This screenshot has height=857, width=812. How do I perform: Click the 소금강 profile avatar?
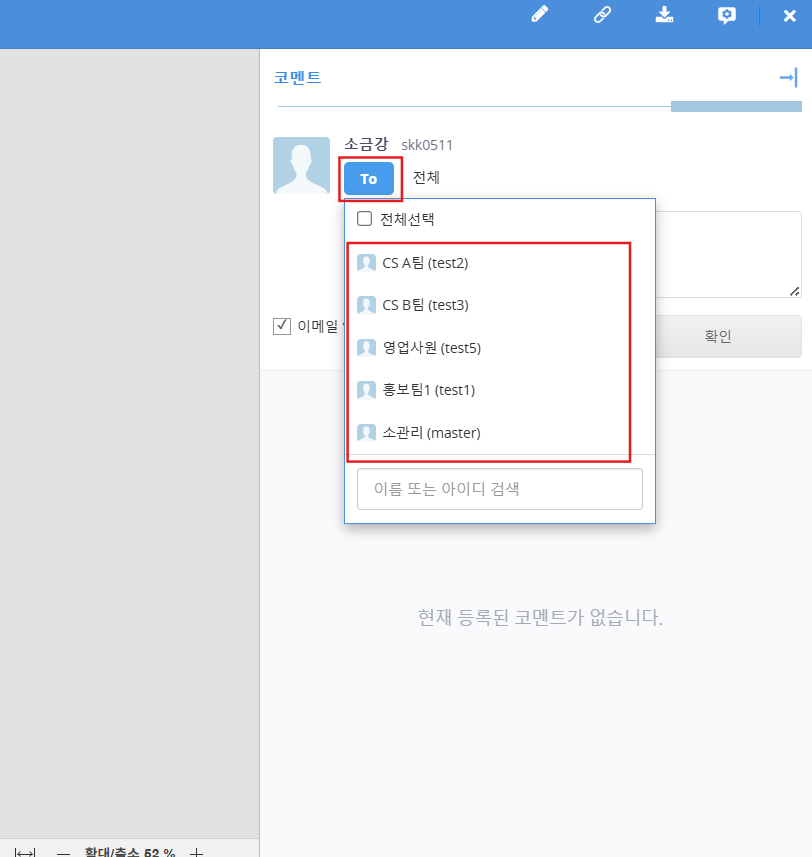[x=301, y=165]
